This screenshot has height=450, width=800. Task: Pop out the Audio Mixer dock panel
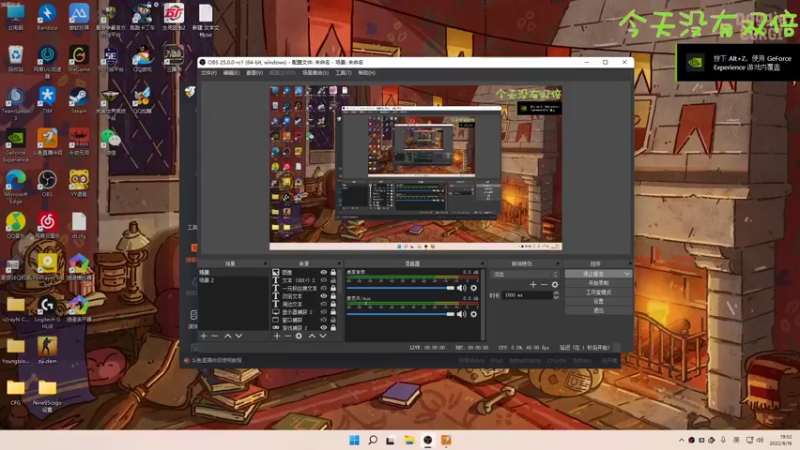[x=482, y=263]
